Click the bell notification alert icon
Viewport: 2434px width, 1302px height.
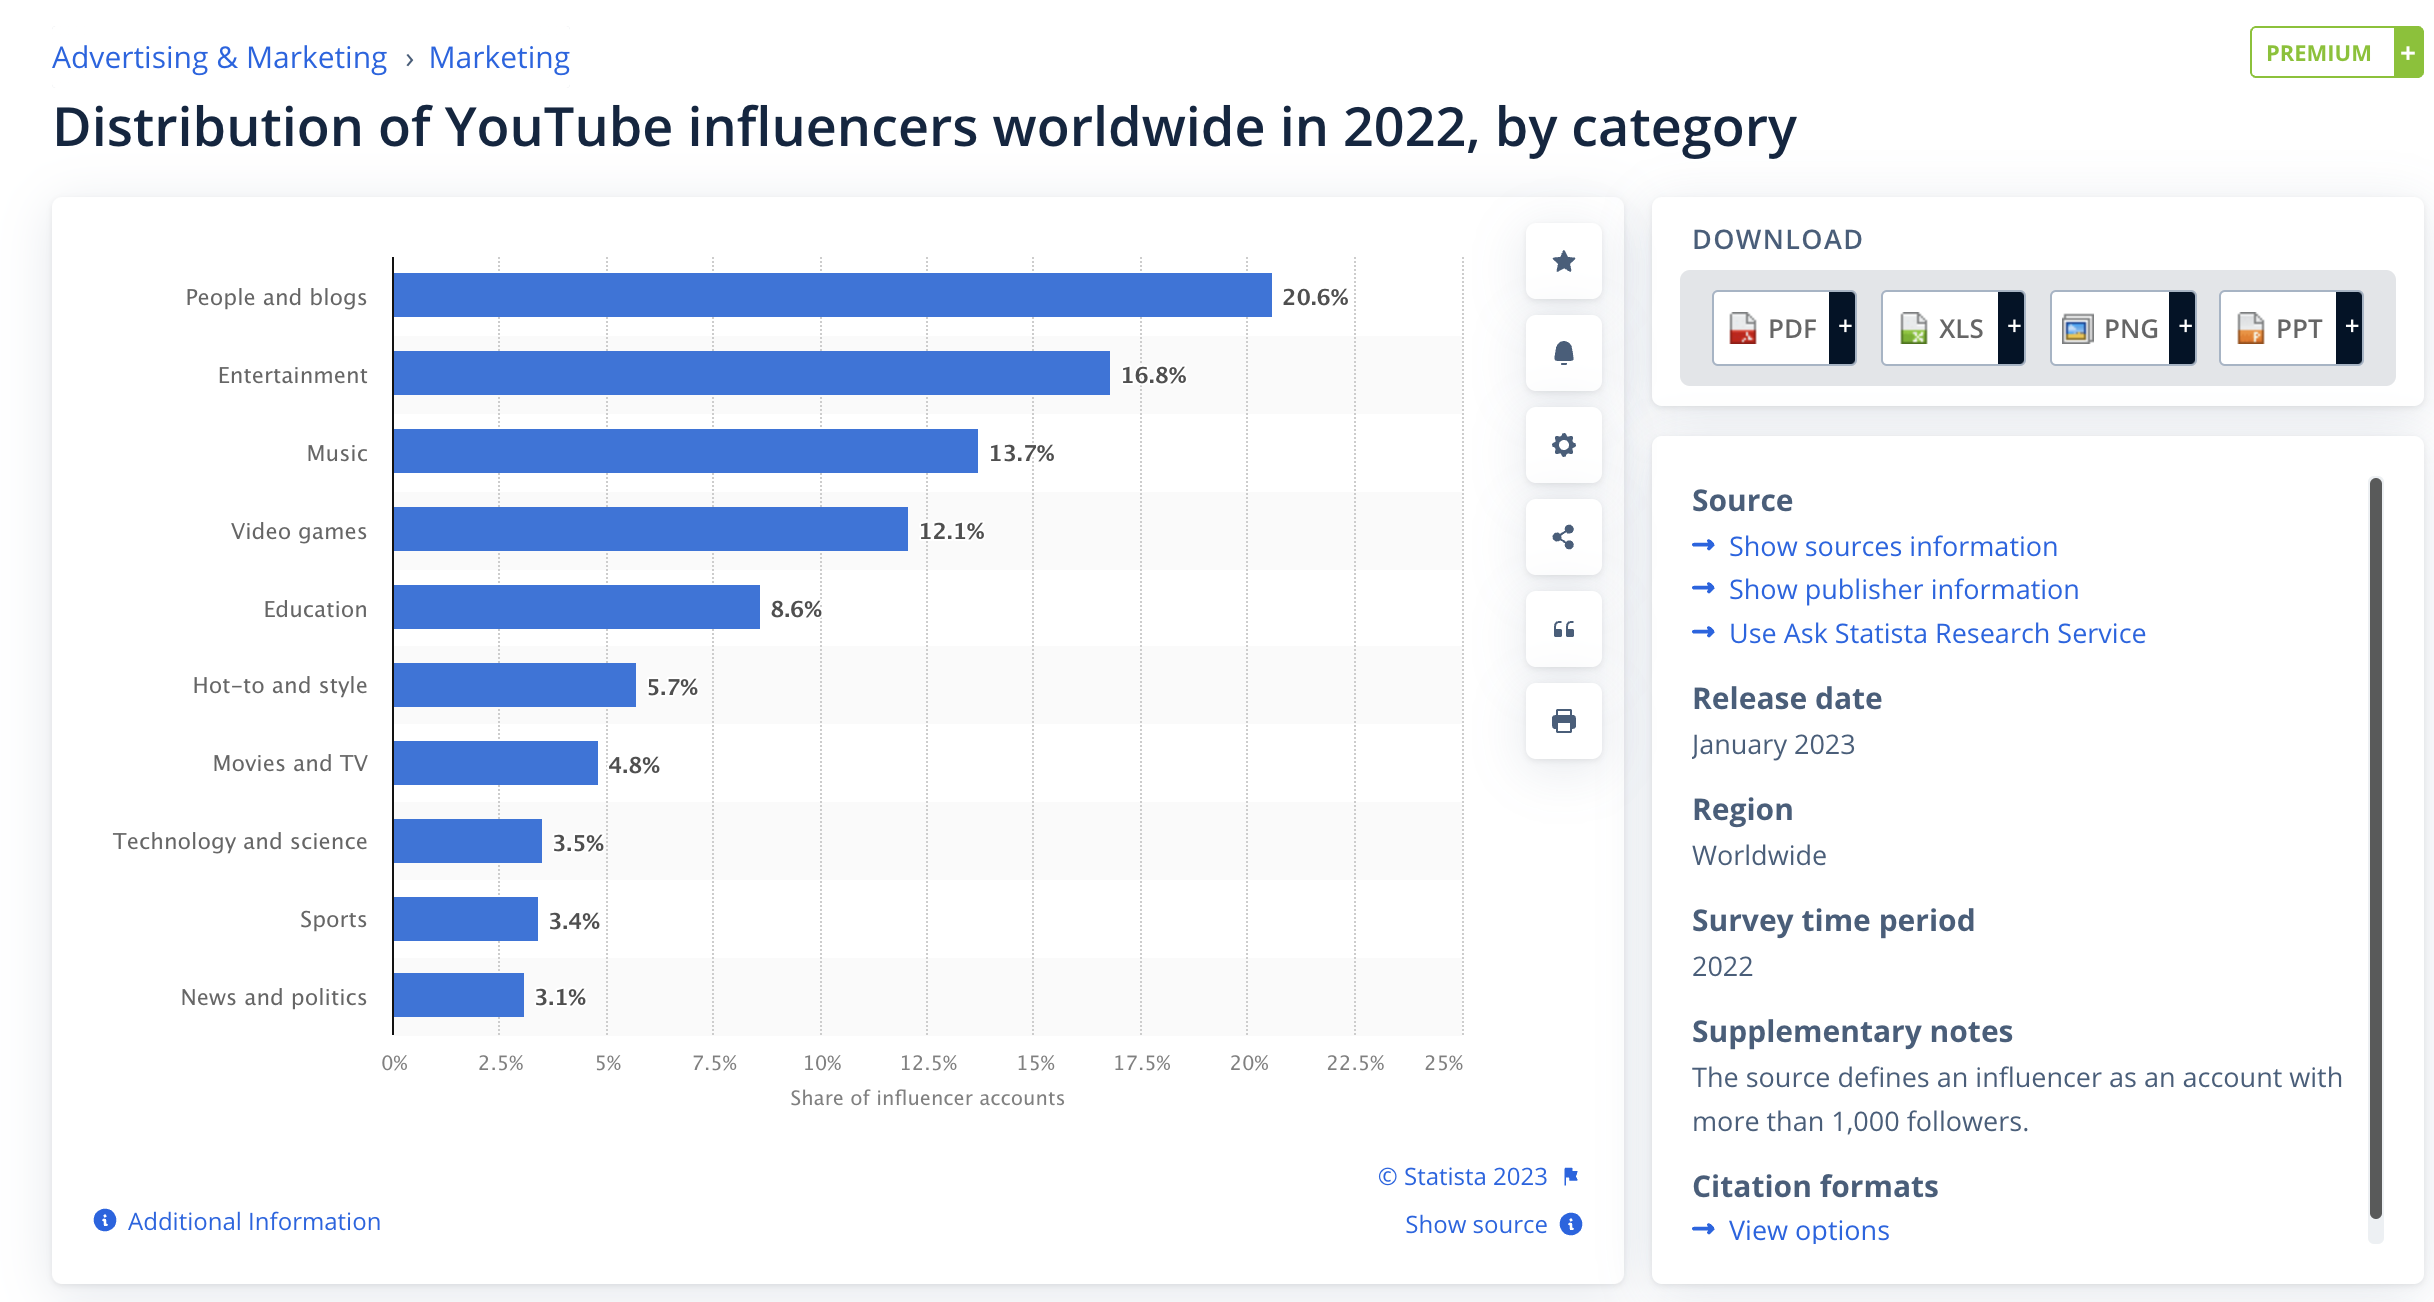tap(1563, 353)
